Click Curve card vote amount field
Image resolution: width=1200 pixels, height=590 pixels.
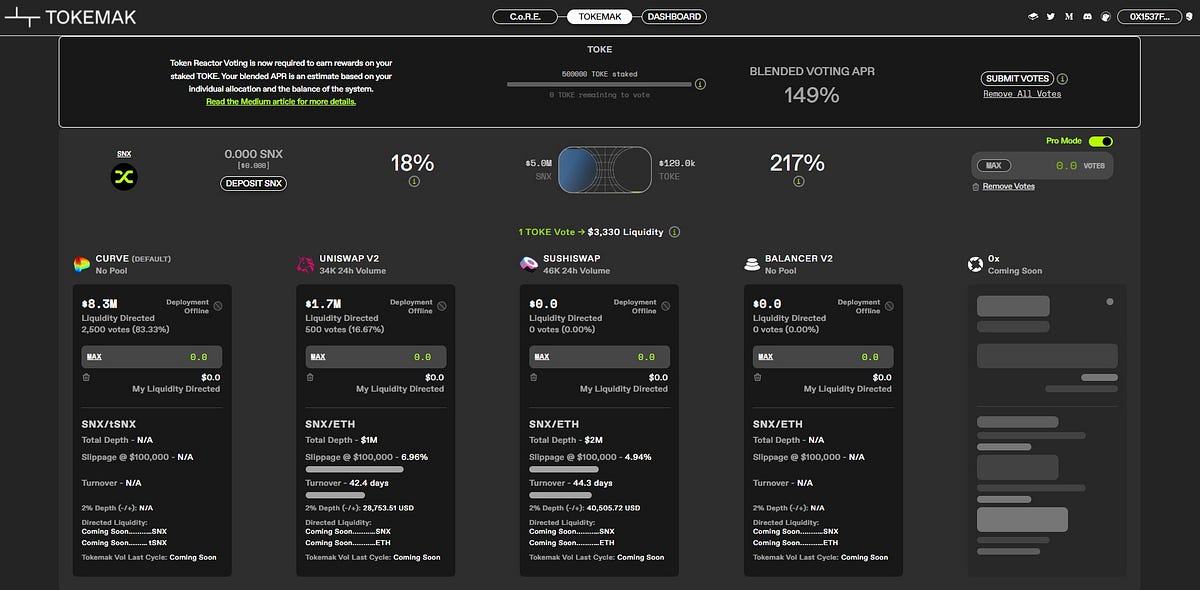[152, 357]
